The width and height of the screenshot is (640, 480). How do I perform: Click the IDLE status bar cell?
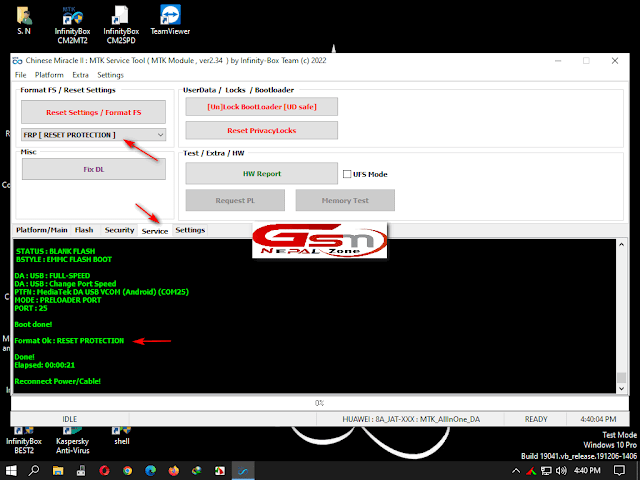[x=70, y=419]
